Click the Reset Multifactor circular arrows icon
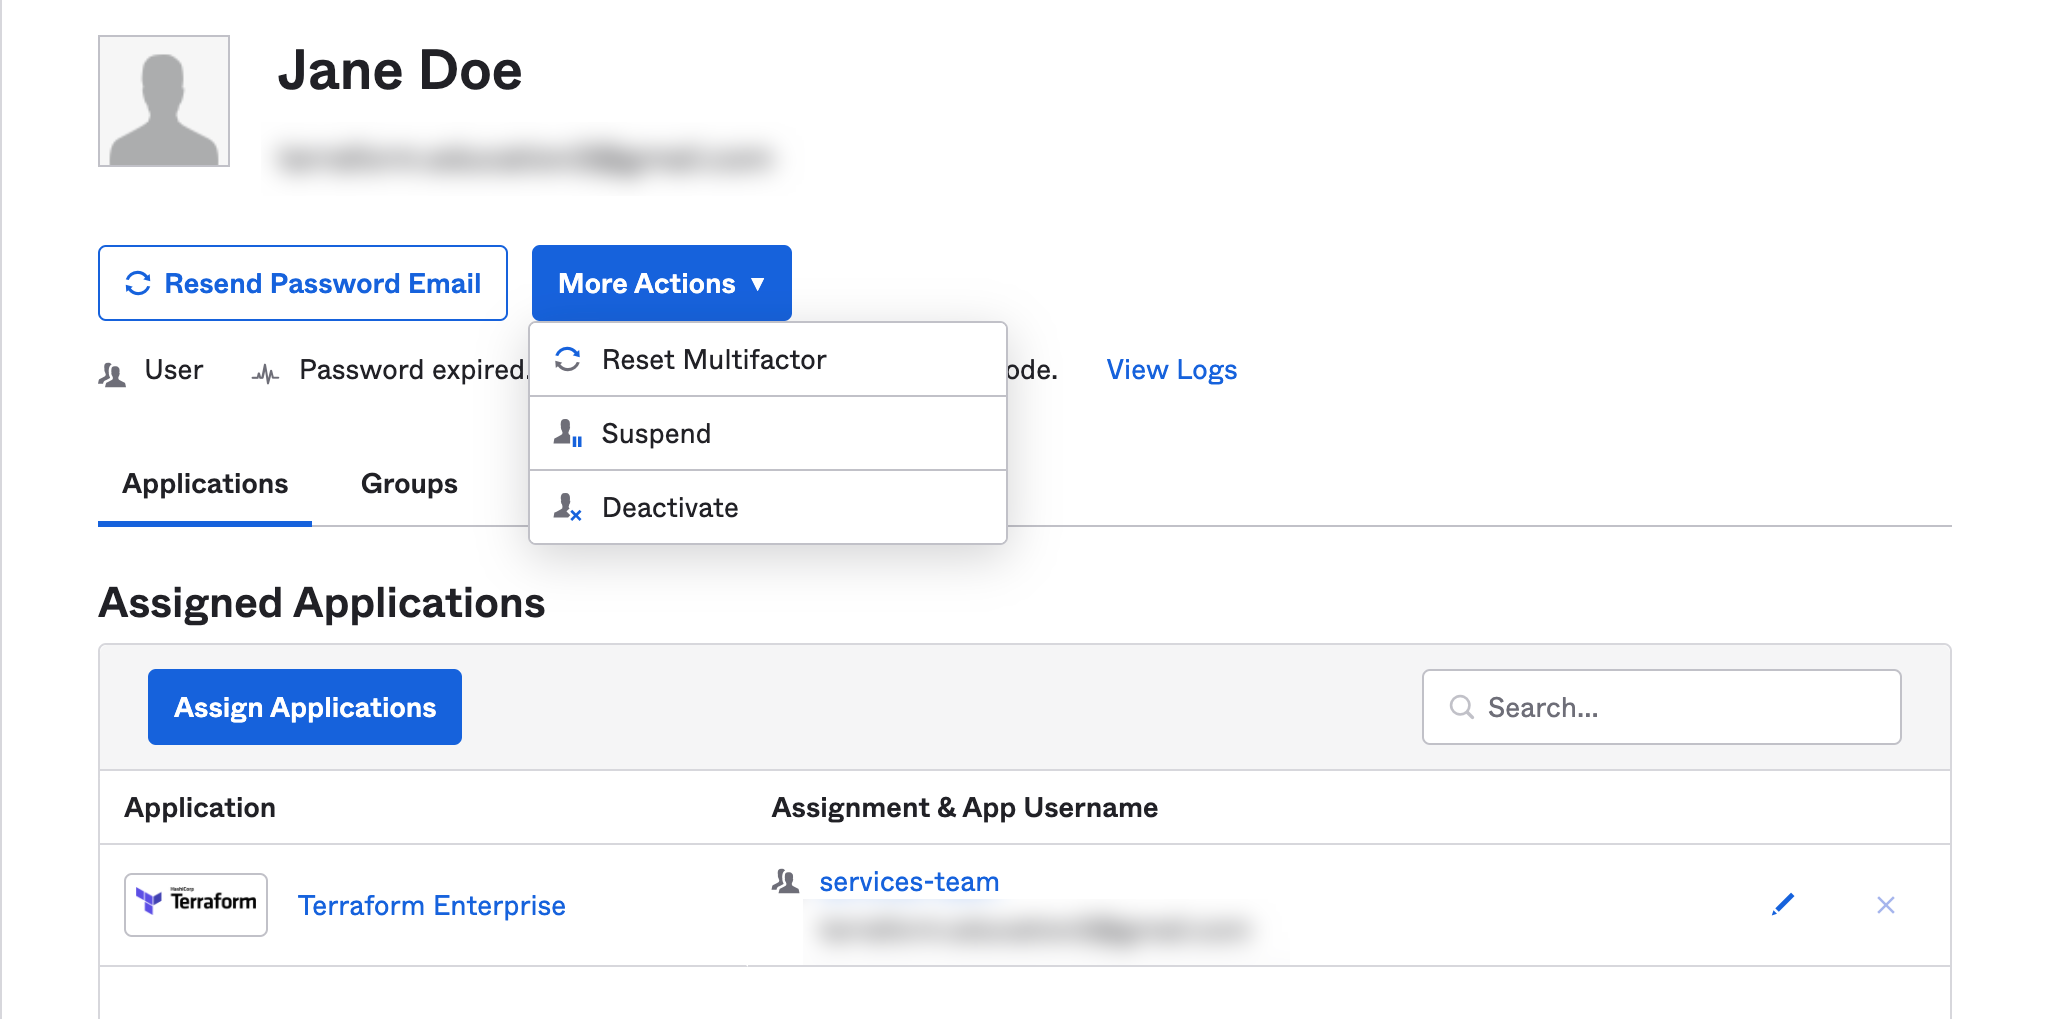This screenshot has width=2048, height=1019. tap(568, 359)
